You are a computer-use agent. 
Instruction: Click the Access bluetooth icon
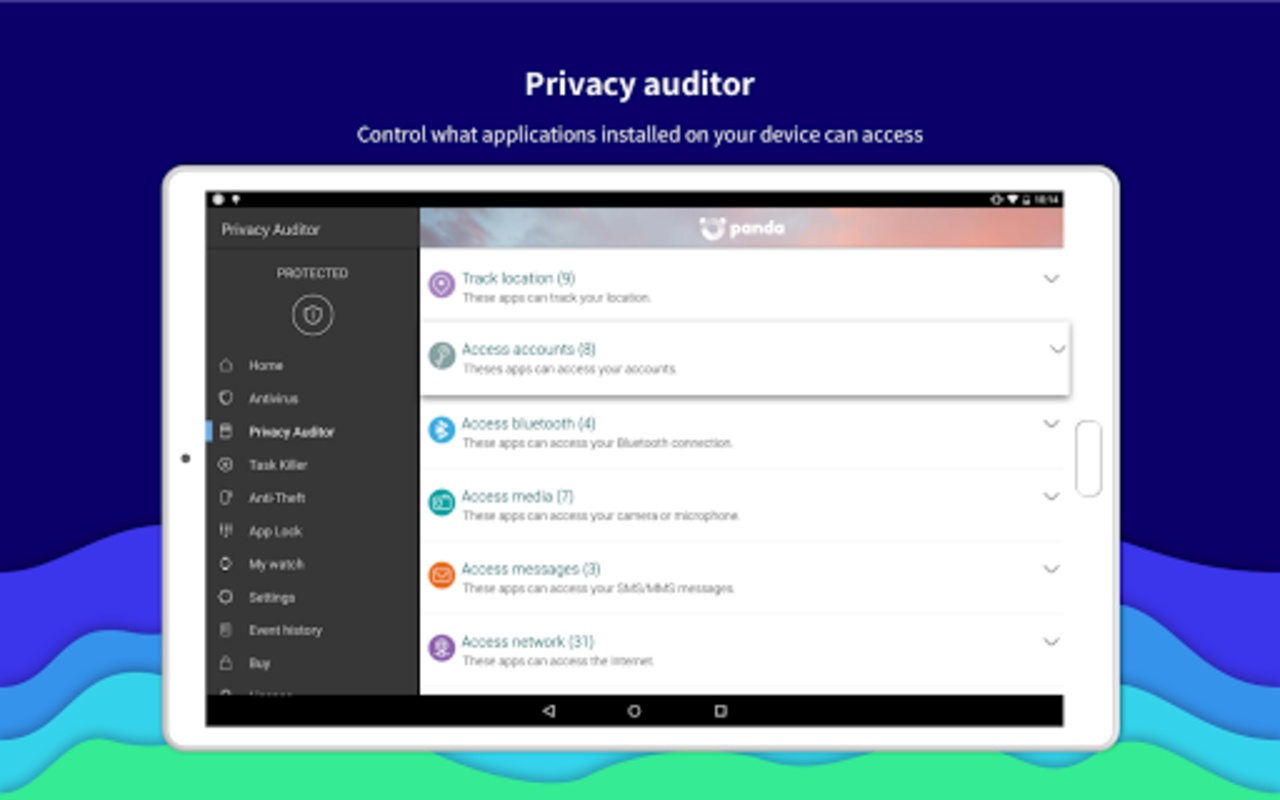(441, 430)
